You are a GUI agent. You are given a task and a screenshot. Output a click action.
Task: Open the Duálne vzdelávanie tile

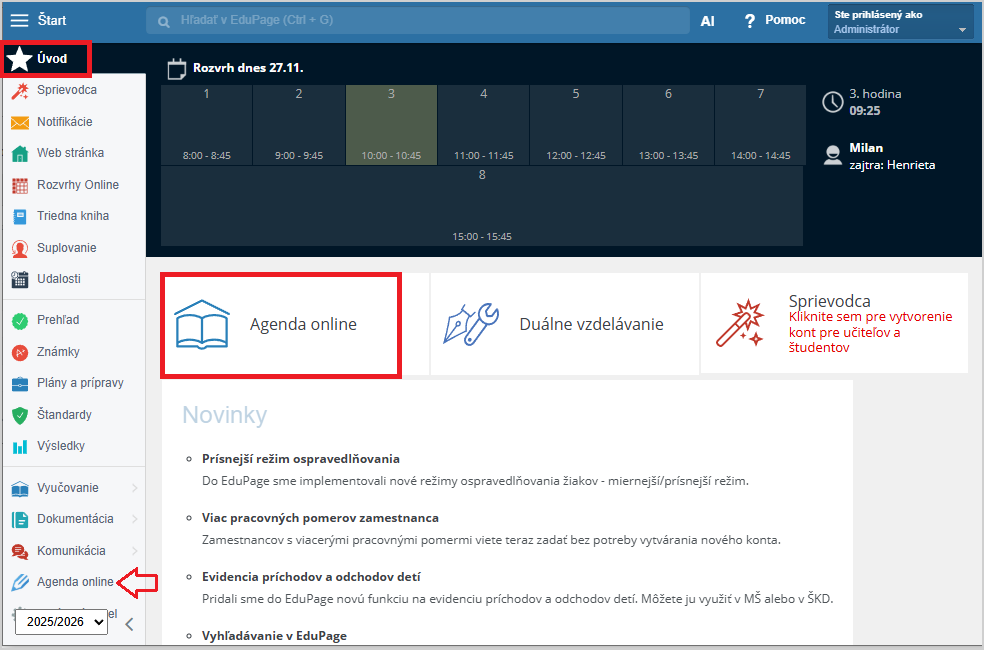(564, 325)
